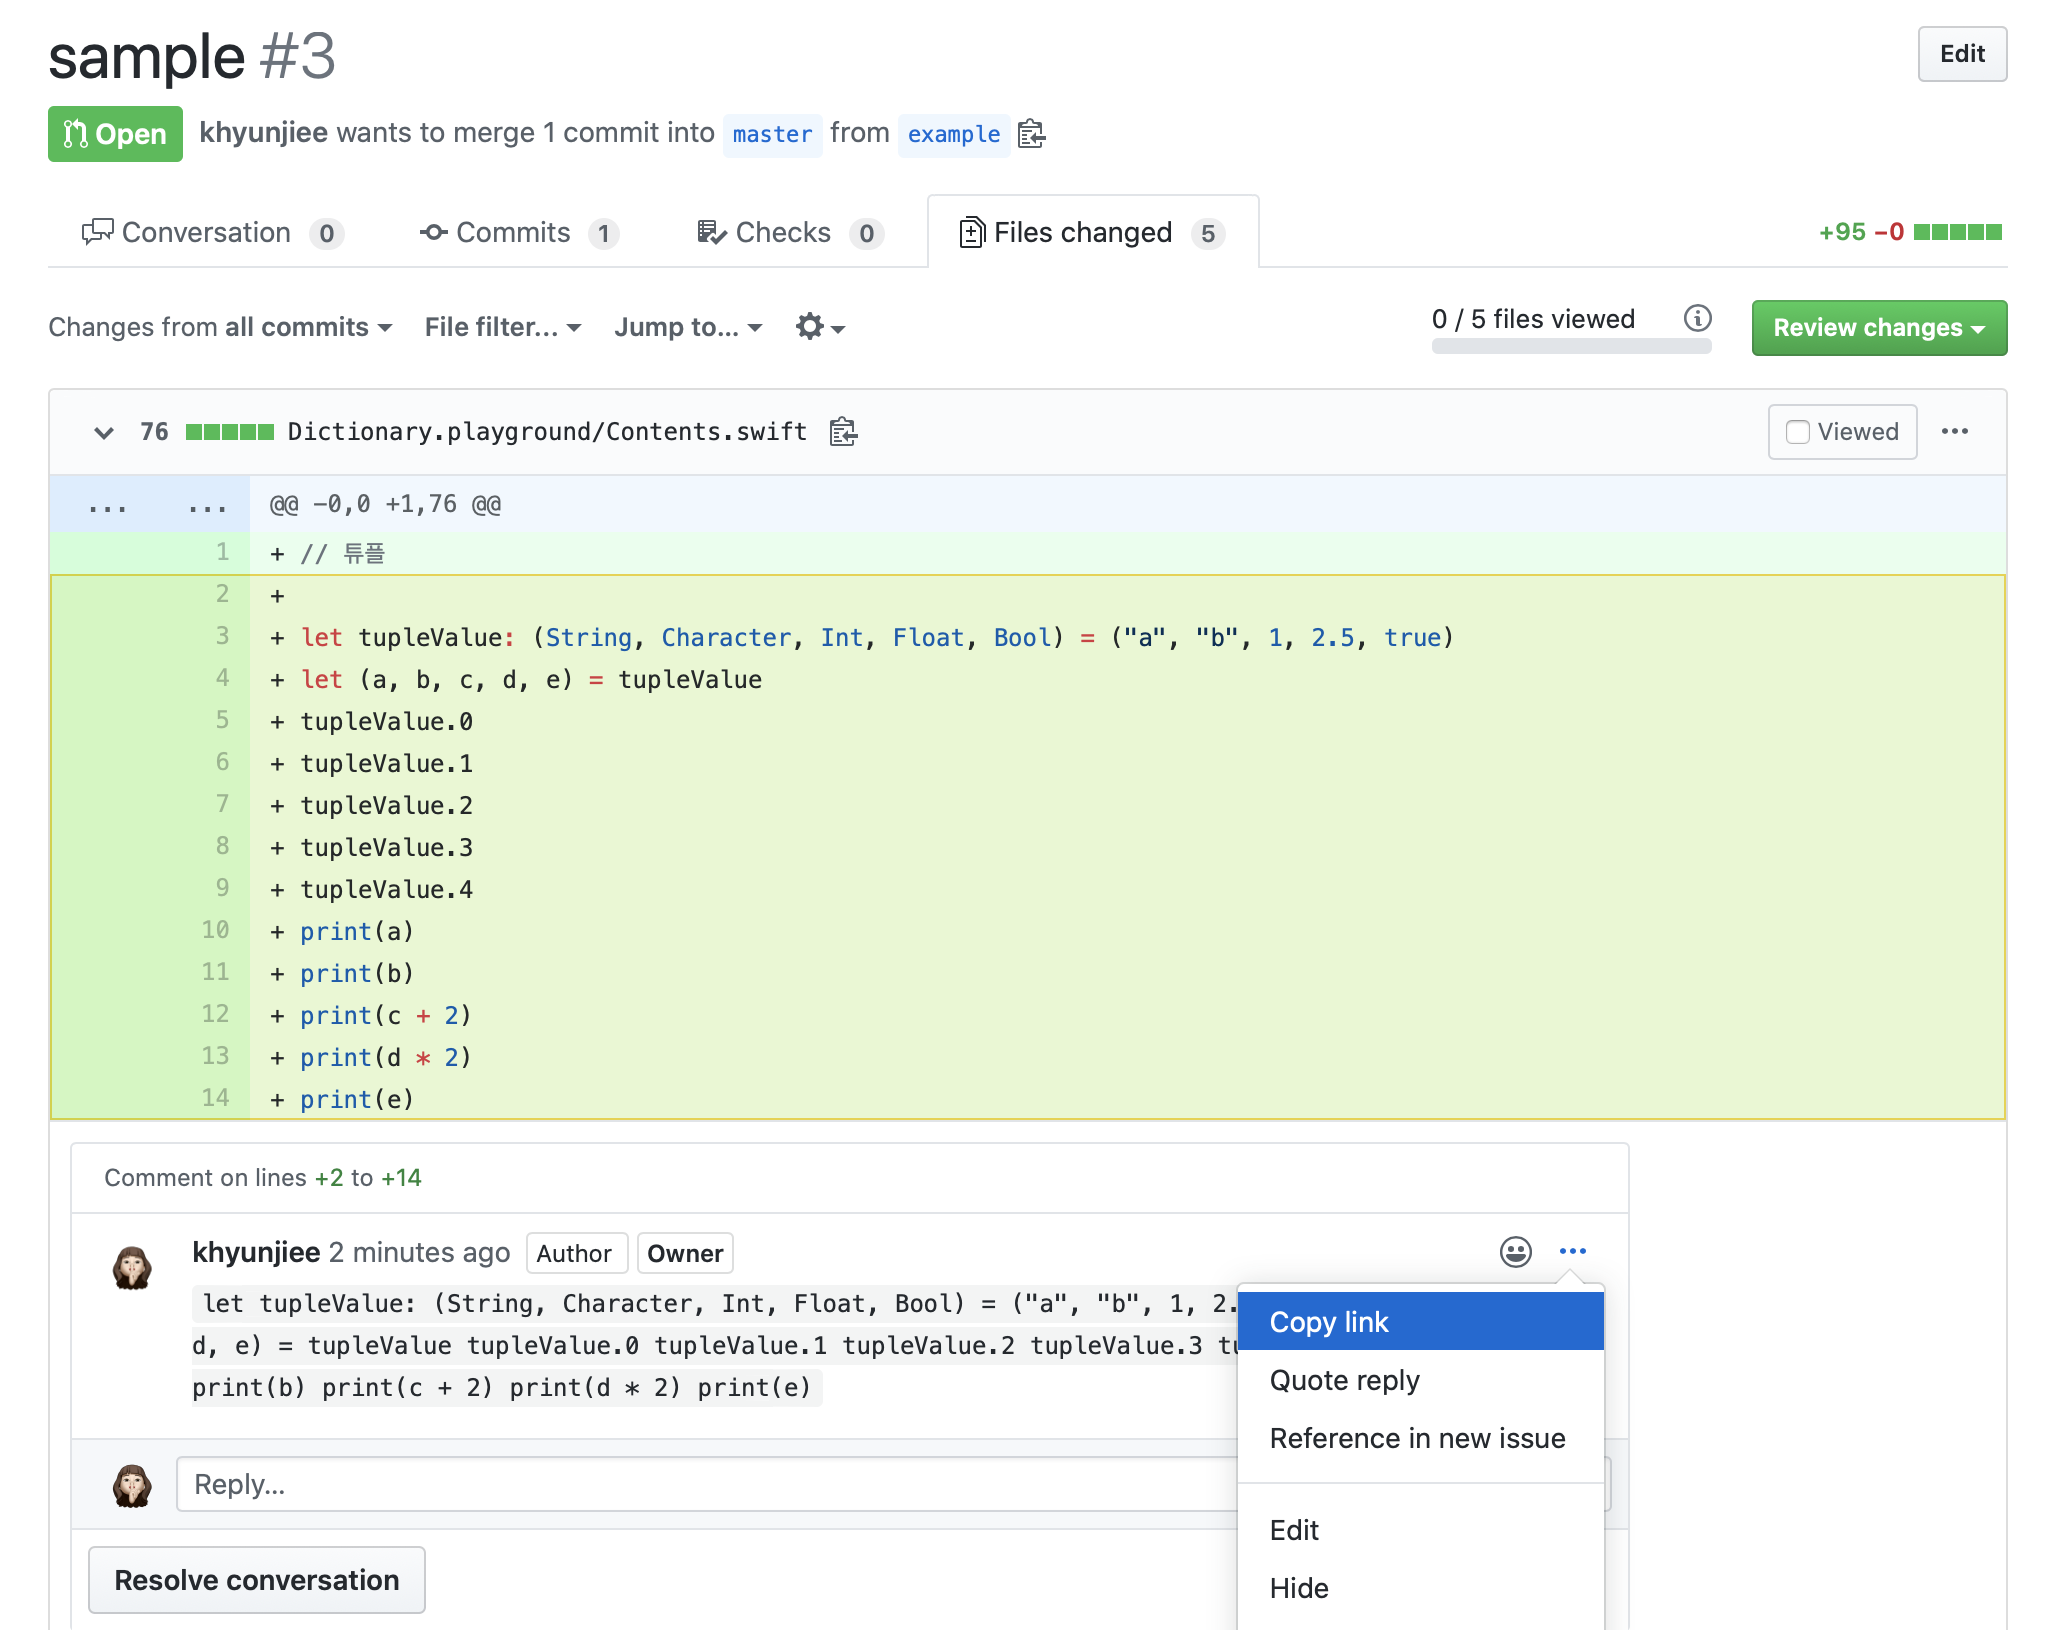Copy the Contents.swift file path icon
This screenshot has height=1630, width=2046.
[843, 432]
